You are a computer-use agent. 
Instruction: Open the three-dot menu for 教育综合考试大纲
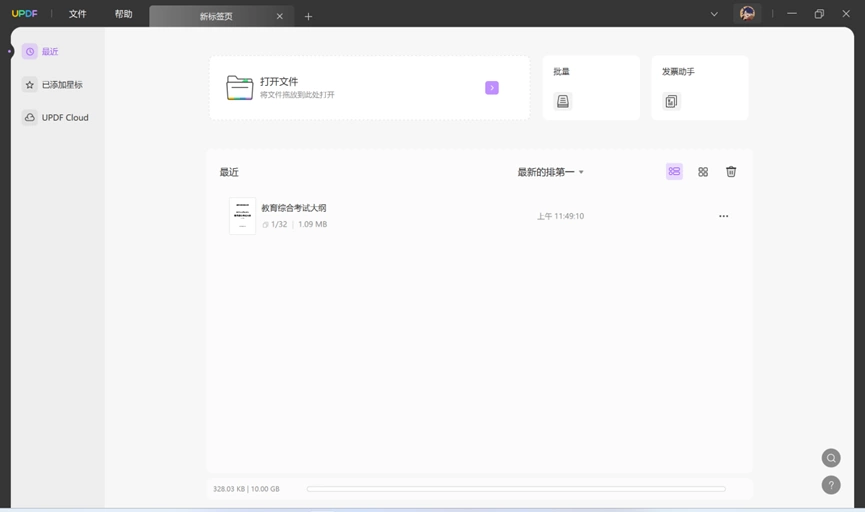coord(724,216)
